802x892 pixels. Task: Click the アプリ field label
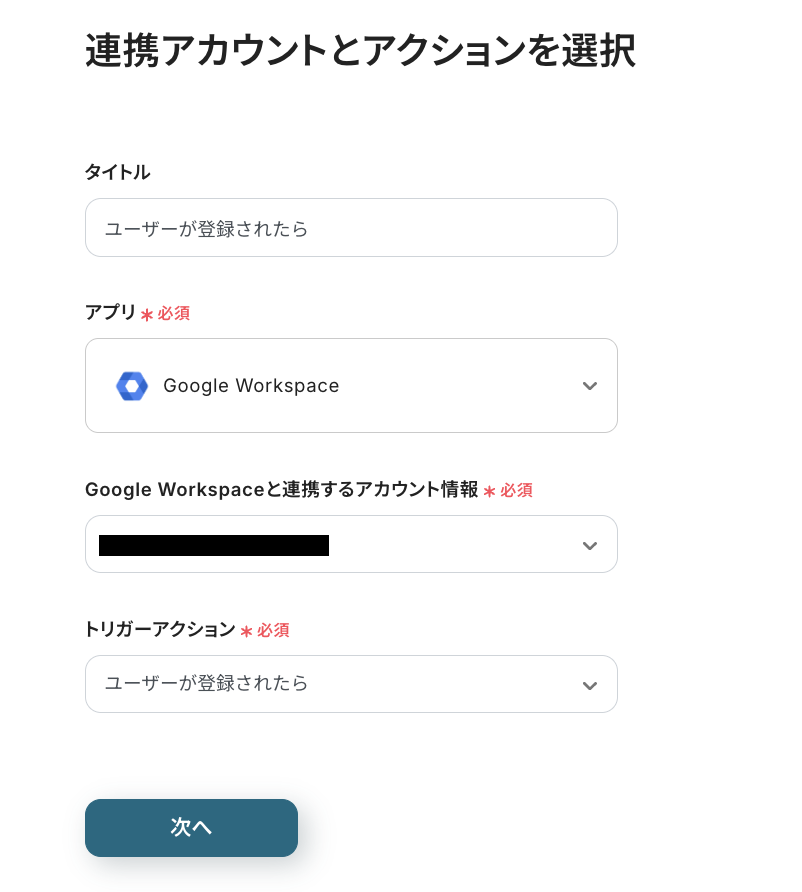tap(110, 312)
